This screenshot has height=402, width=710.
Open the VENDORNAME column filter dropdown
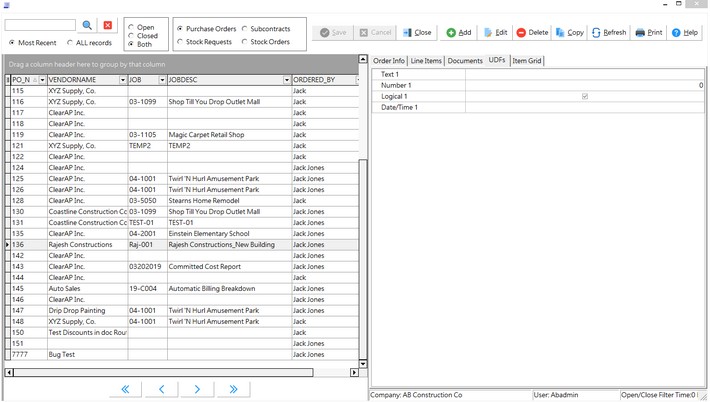point(123,80)
